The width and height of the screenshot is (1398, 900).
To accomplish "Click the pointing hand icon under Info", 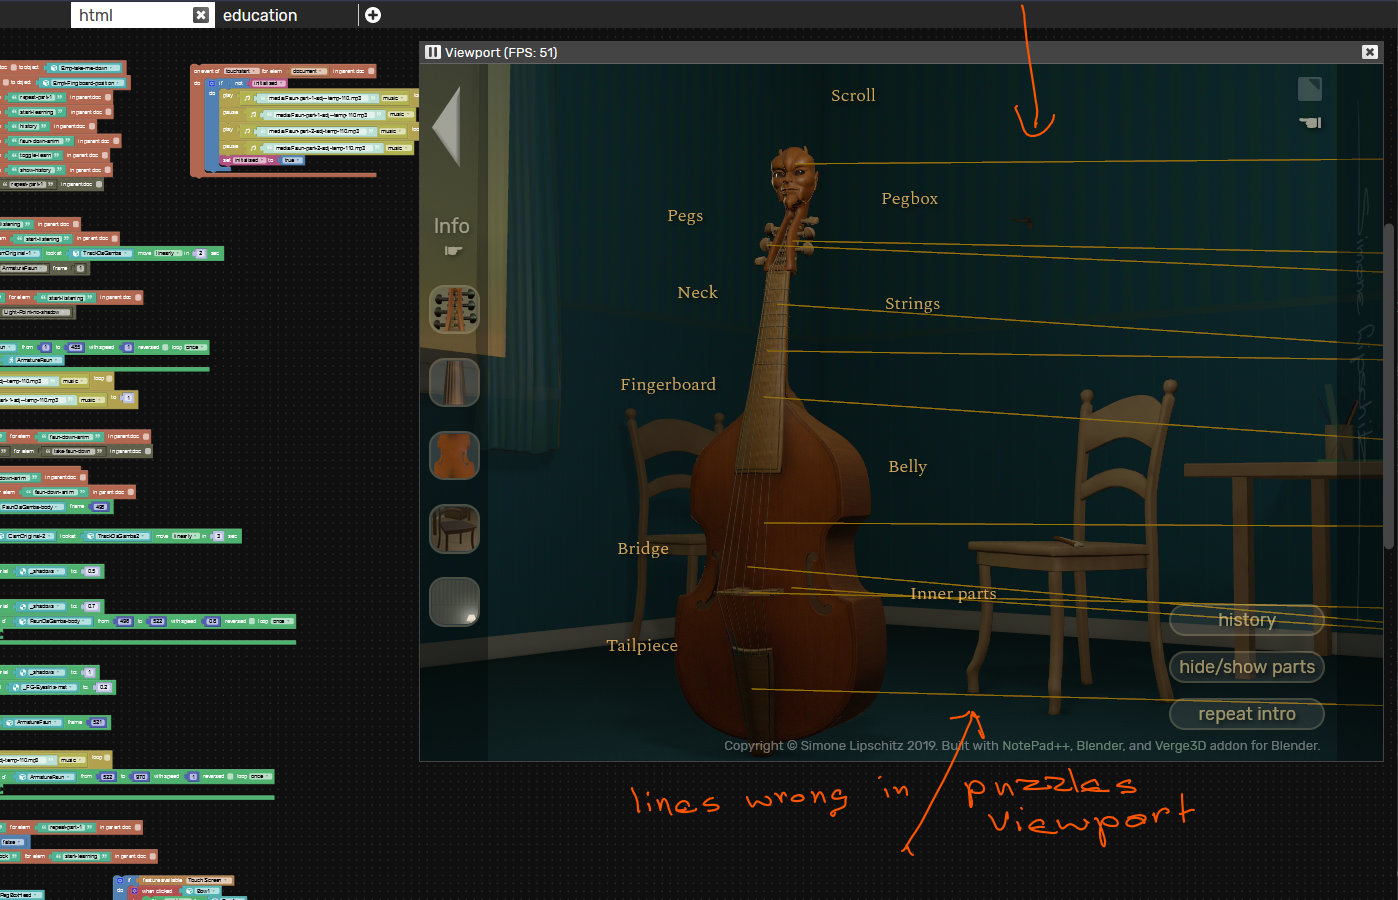I will pos(453,251).
